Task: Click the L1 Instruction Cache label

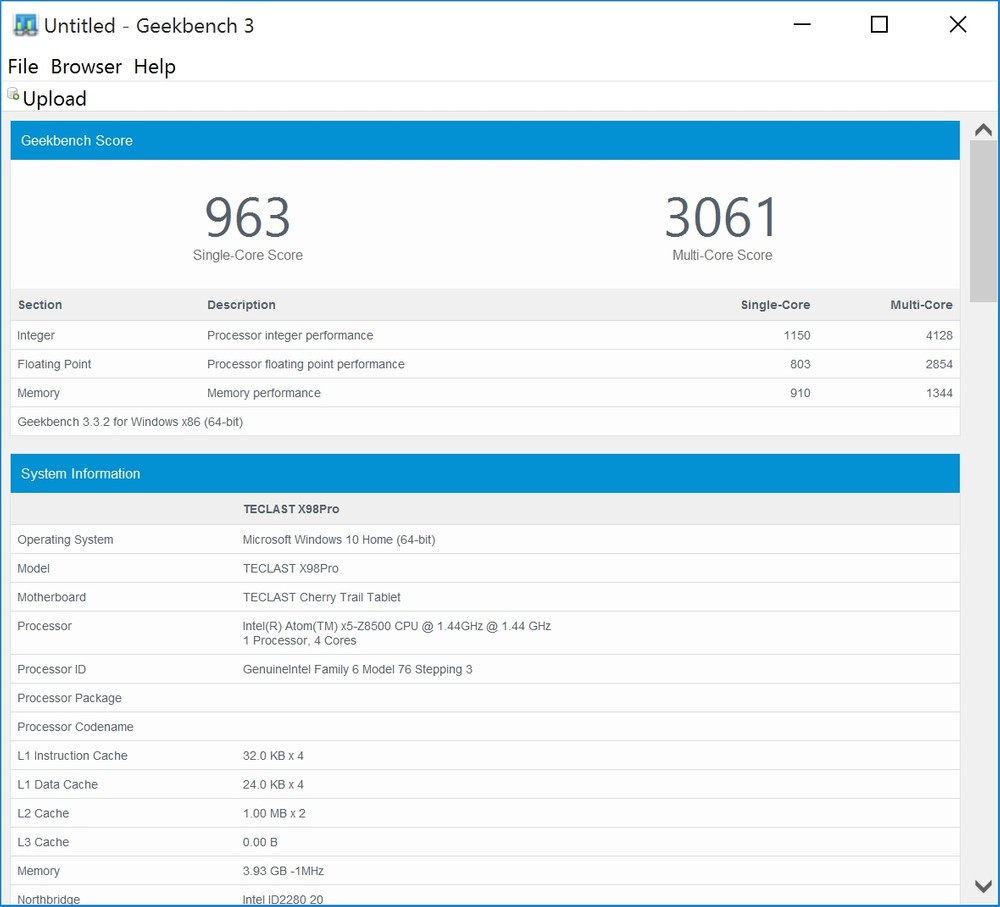Action: coord(72,755)
